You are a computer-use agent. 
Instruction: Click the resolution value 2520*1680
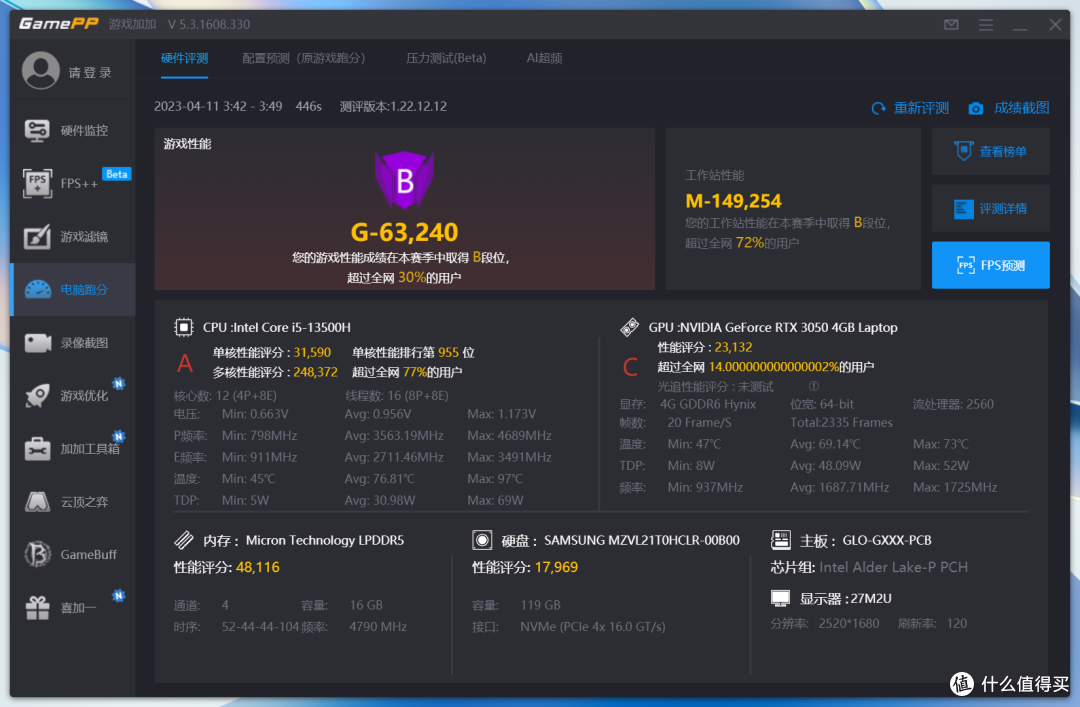click(x=849, y=623)
